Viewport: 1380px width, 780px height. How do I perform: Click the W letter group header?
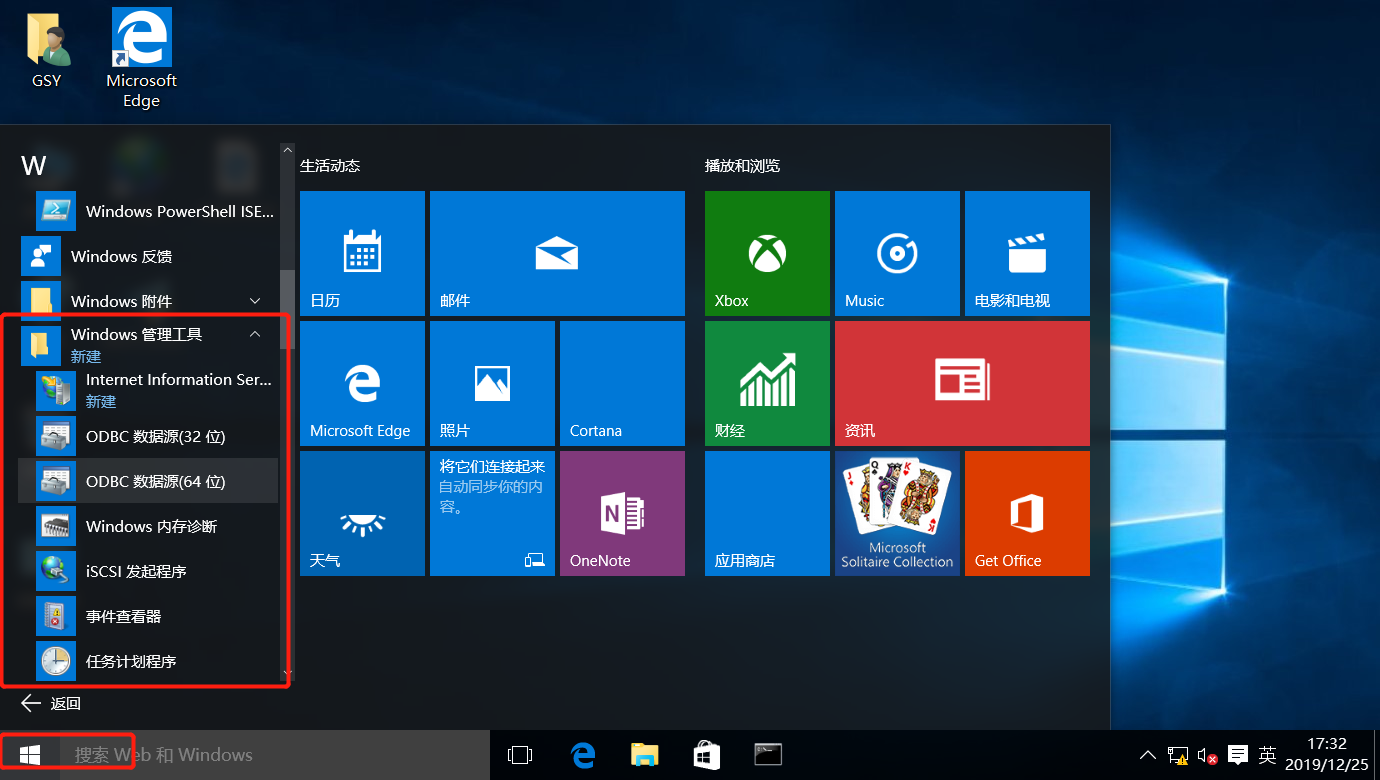tap(34, 165)
